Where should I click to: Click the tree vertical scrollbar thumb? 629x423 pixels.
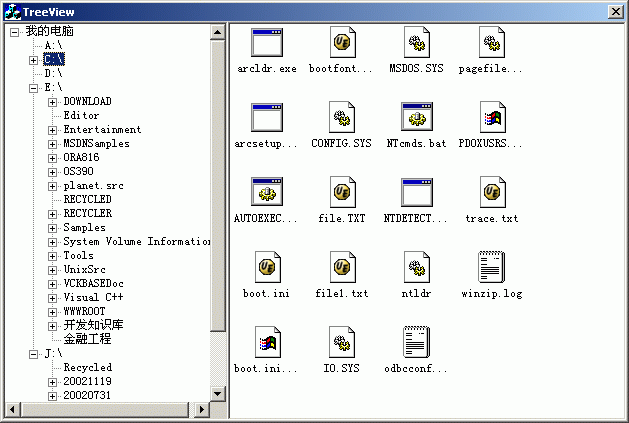point(217,185)
